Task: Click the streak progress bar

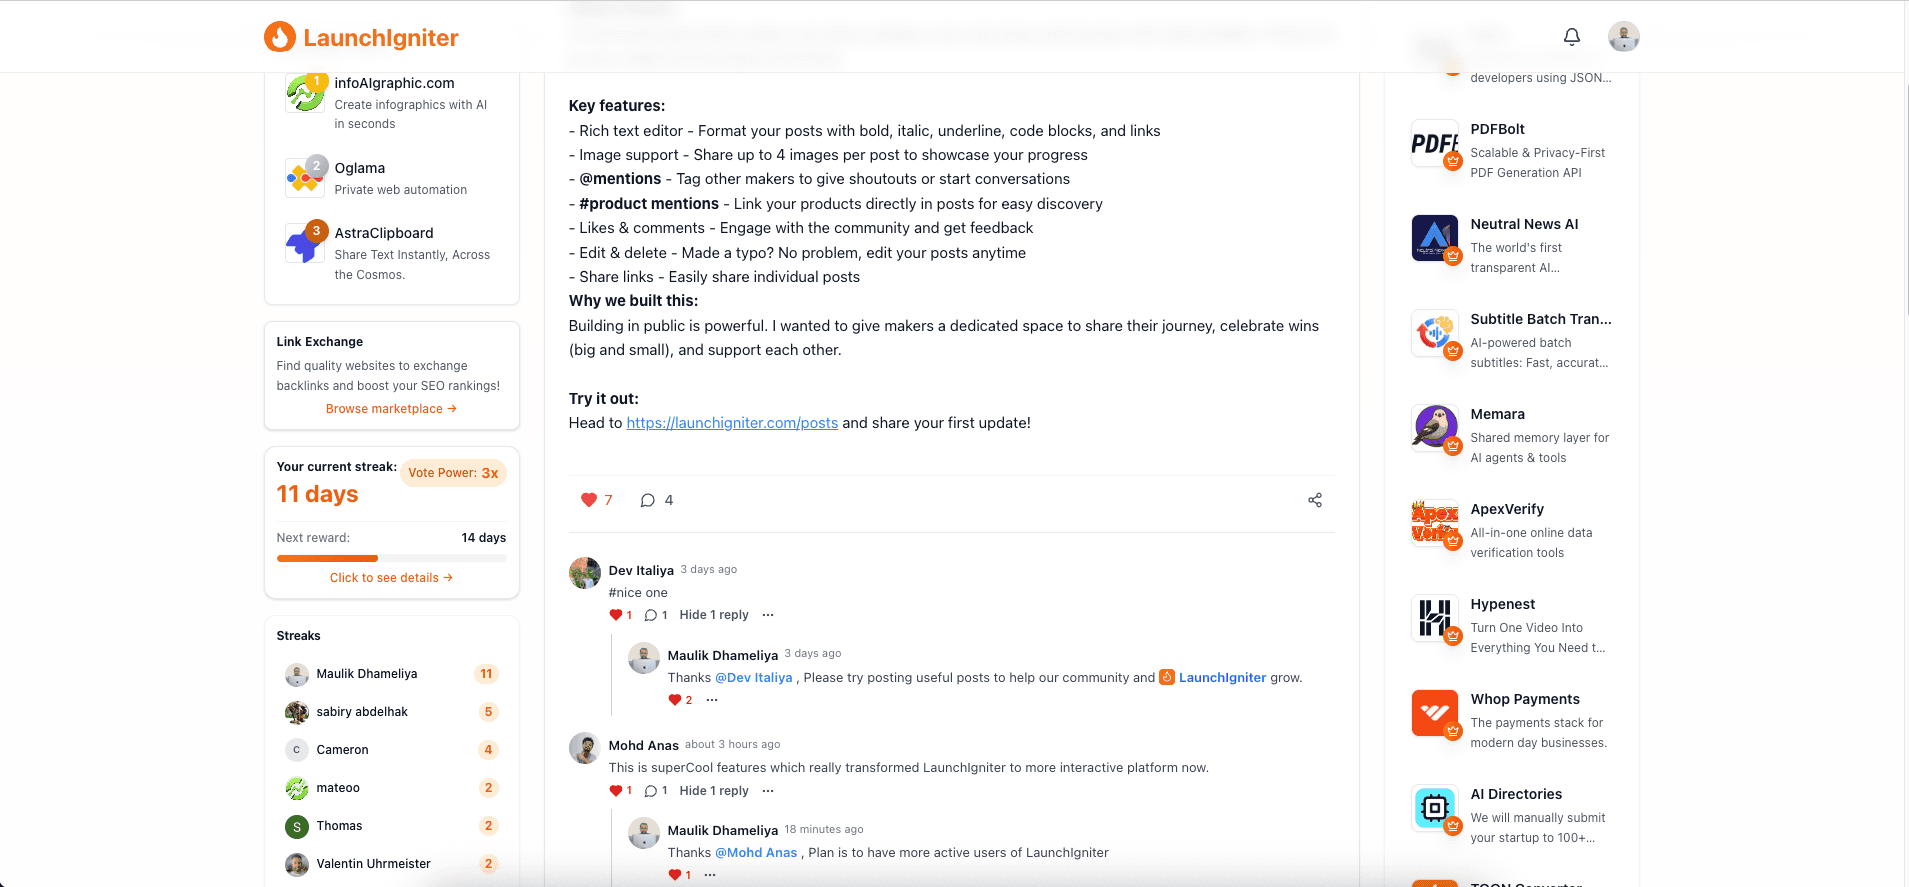Action: click(391, 558)
